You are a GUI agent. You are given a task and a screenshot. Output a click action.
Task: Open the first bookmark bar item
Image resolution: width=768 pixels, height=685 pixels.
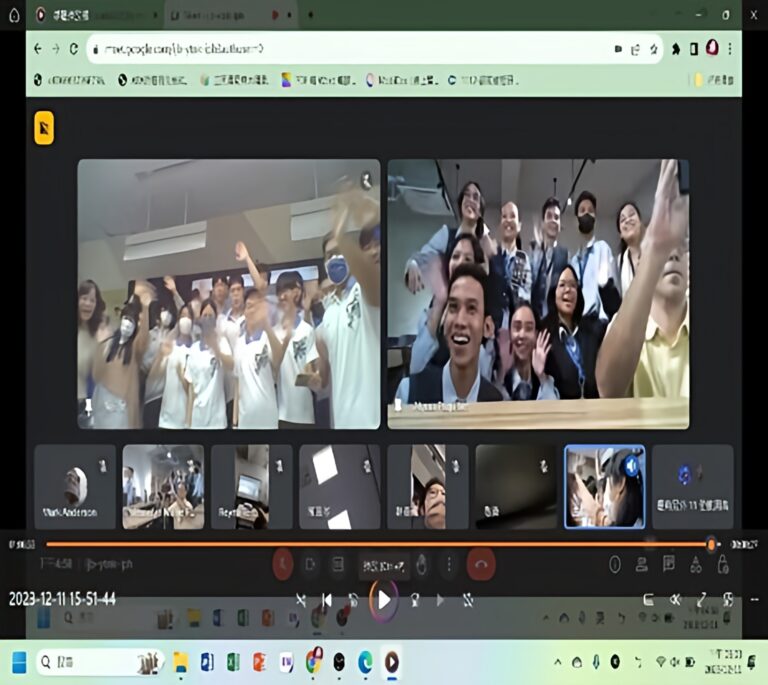click(69, 80)
